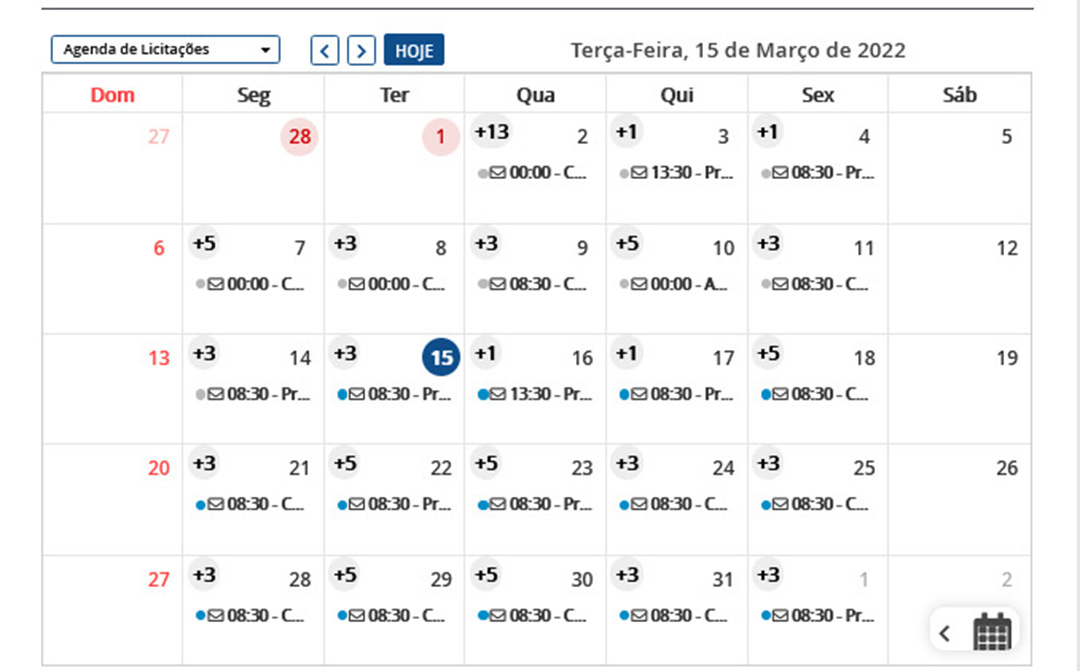
Task: Select highlighted date 28 in February
Action: point(299,136)
